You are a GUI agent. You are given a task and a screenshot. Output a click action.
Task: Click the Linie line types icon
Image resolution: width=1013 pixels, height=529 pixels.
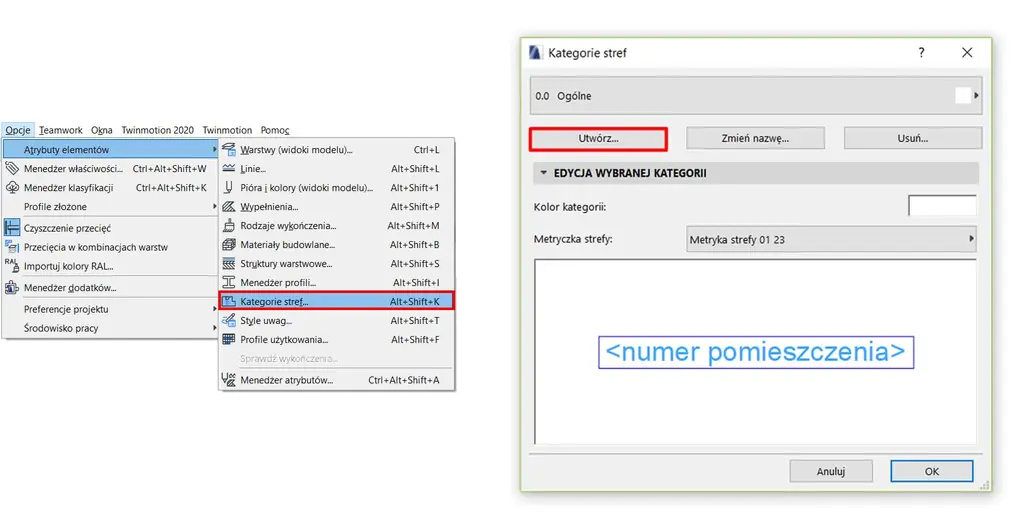[229, 169]
